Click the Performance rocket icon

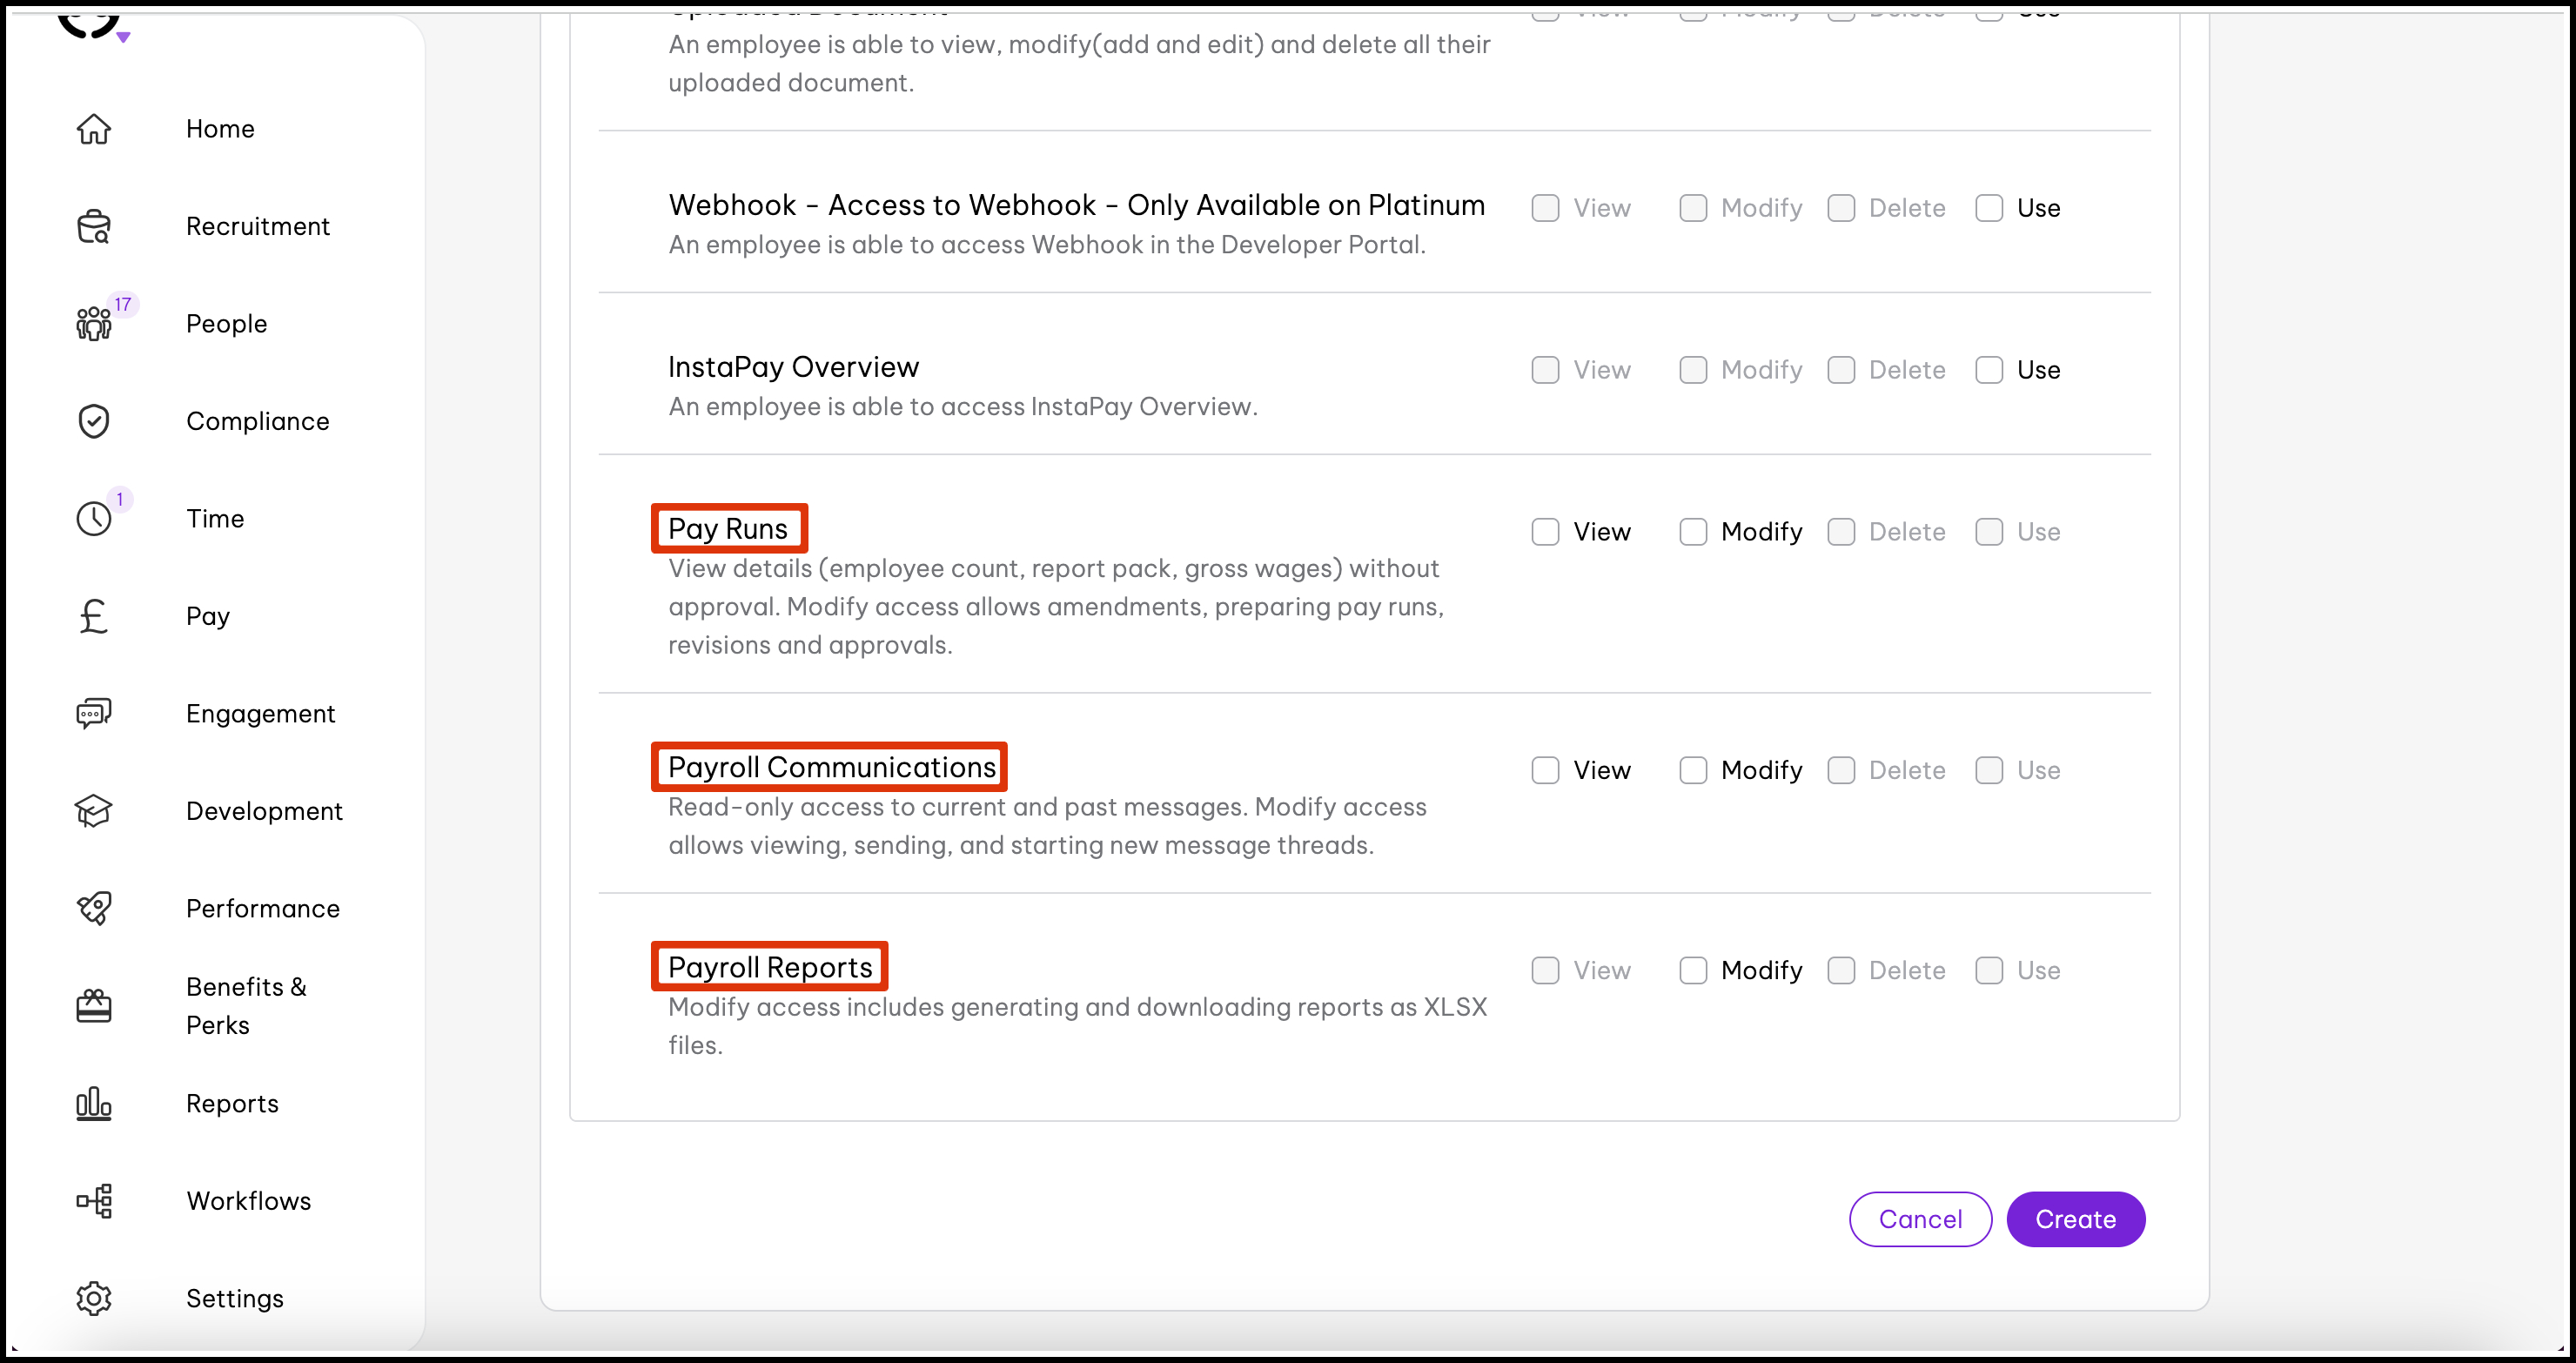94,908
